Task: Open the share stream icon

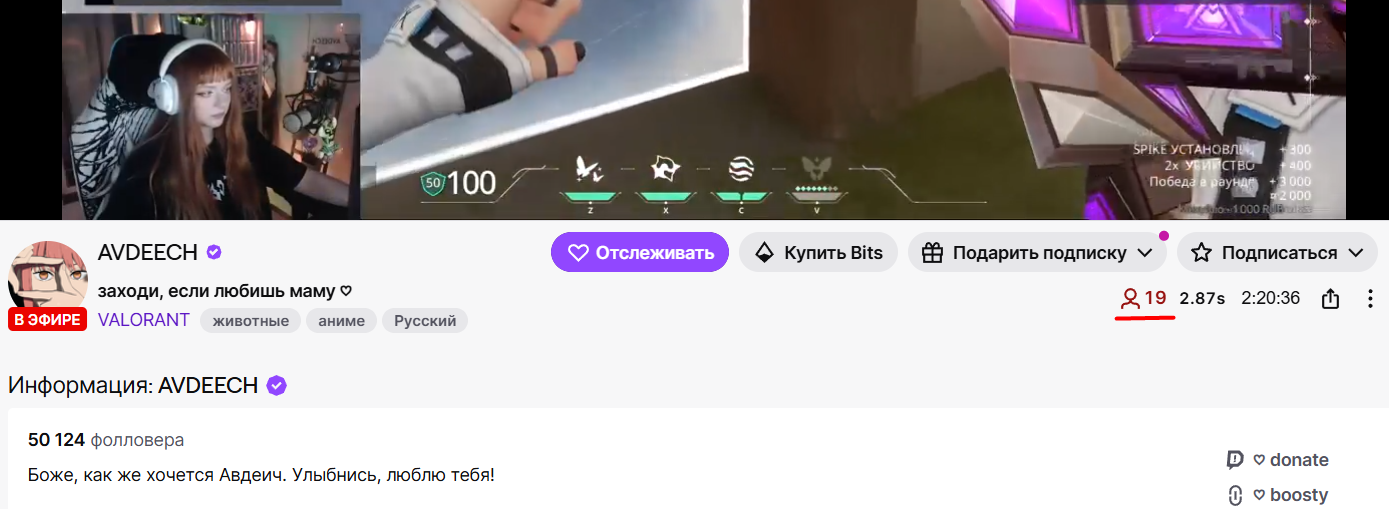Action: tap(1330, 298)
